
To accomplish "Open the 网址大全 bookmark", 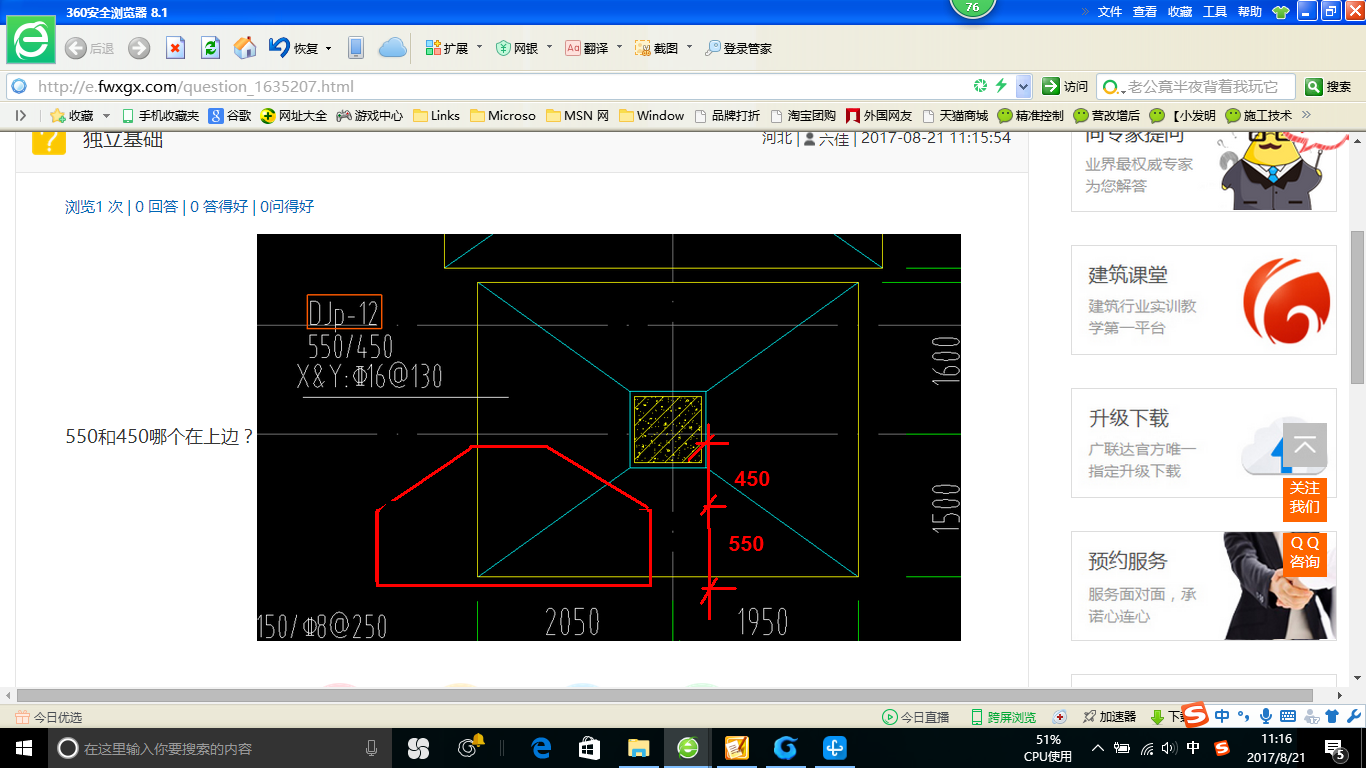I will pos(294,115).
